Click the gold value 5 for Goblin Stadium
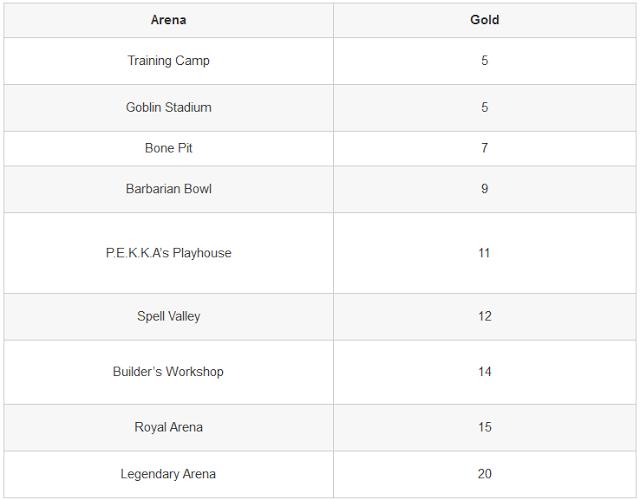The height and width of the screenshot is (500, 640). tap(484, 108)
